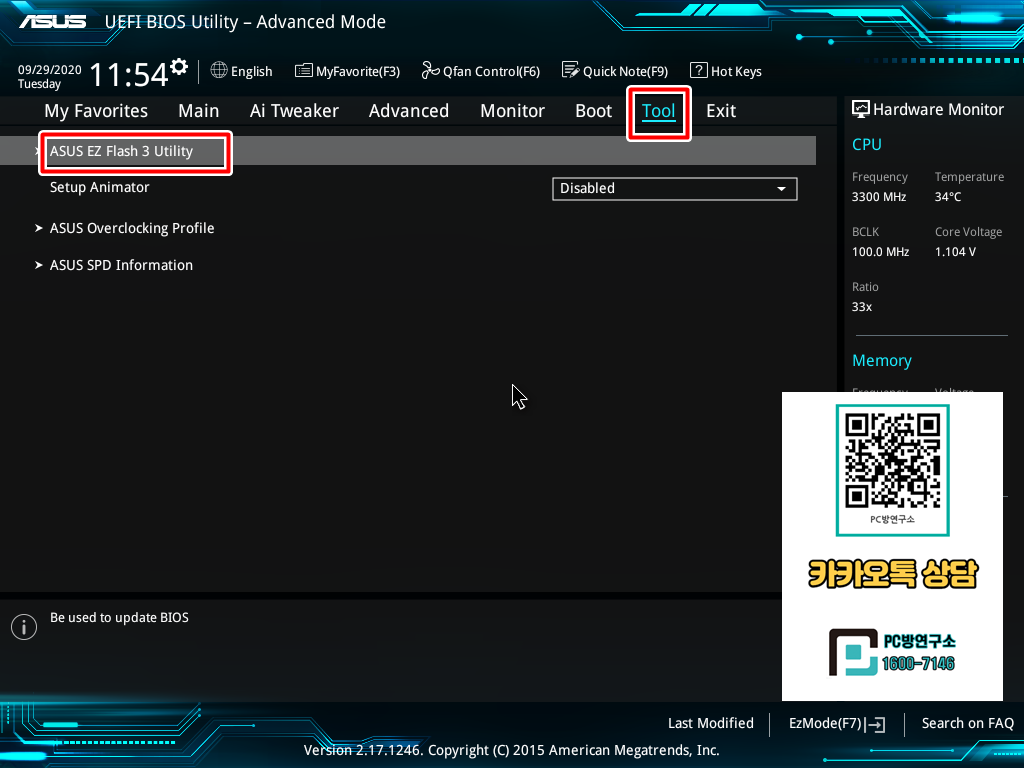Switch to Exit tab

click(721, 111)
